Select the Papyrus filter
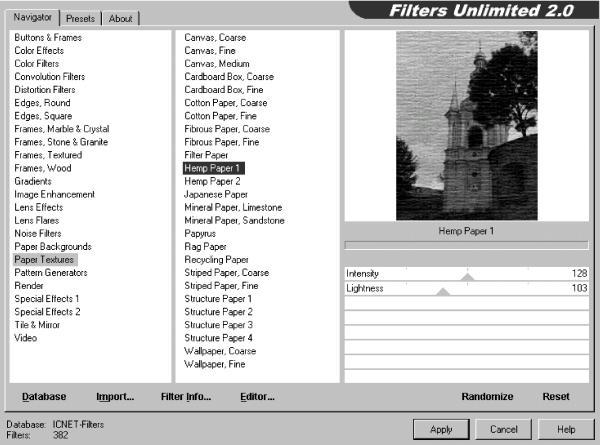The width and height of the screenshot is (600, 445). coord(202,233)
